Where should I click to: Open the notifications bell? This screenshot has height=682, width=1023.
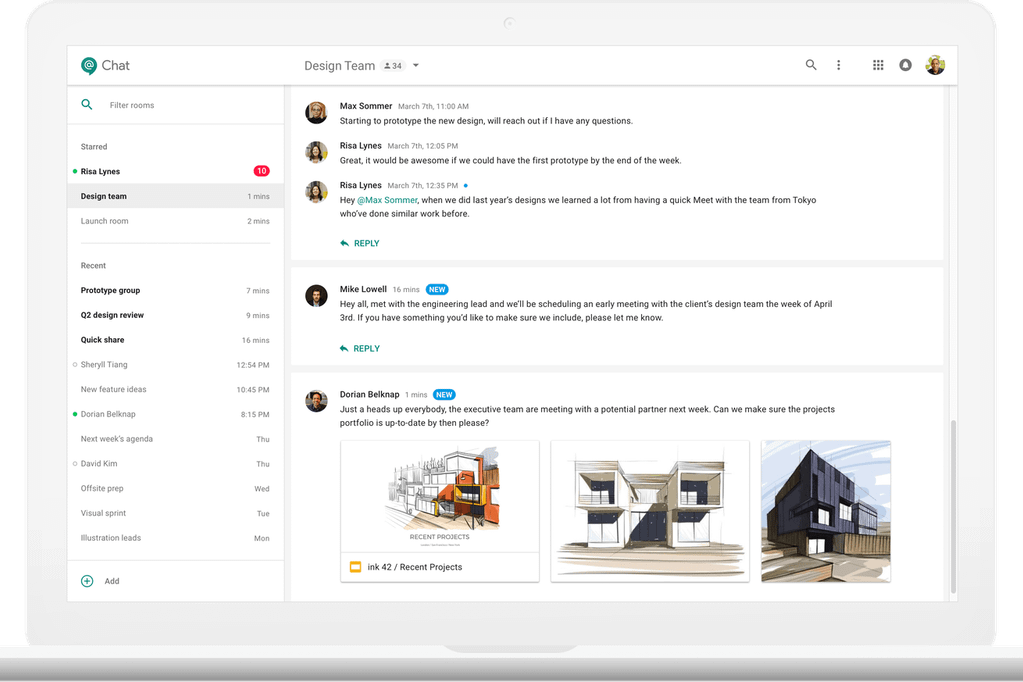pyautogui.click(x=905, y=64)
